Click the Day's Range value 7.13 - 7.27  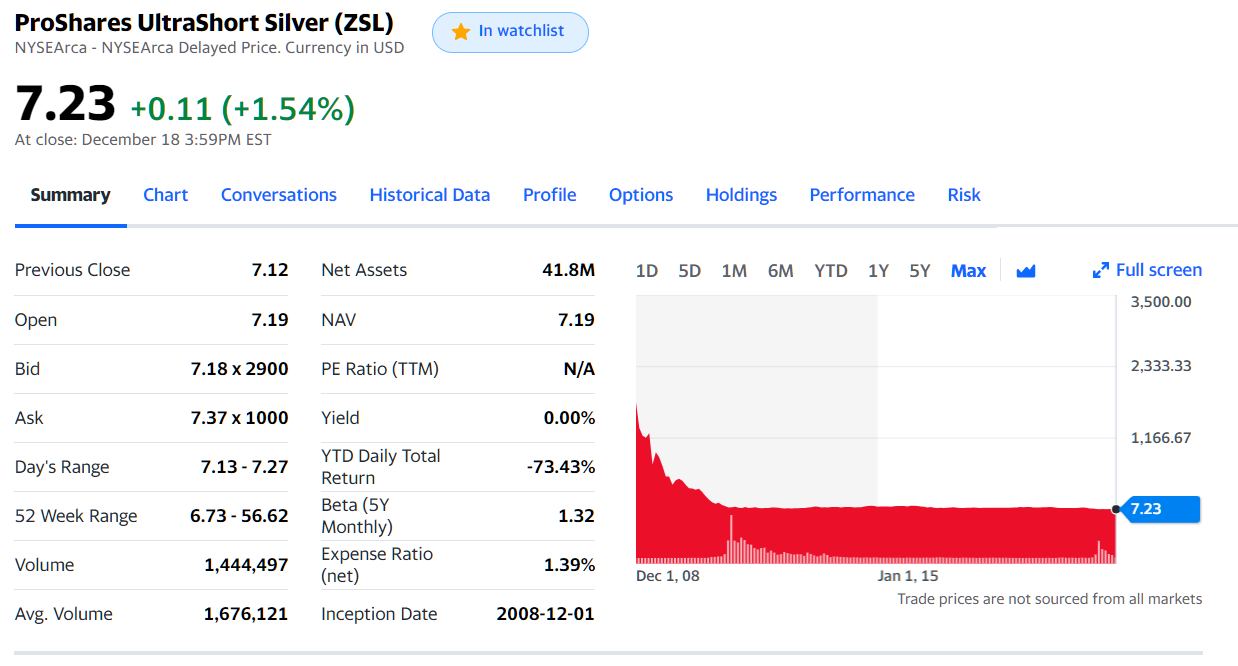pyautogui.click(x=245, y=467)
